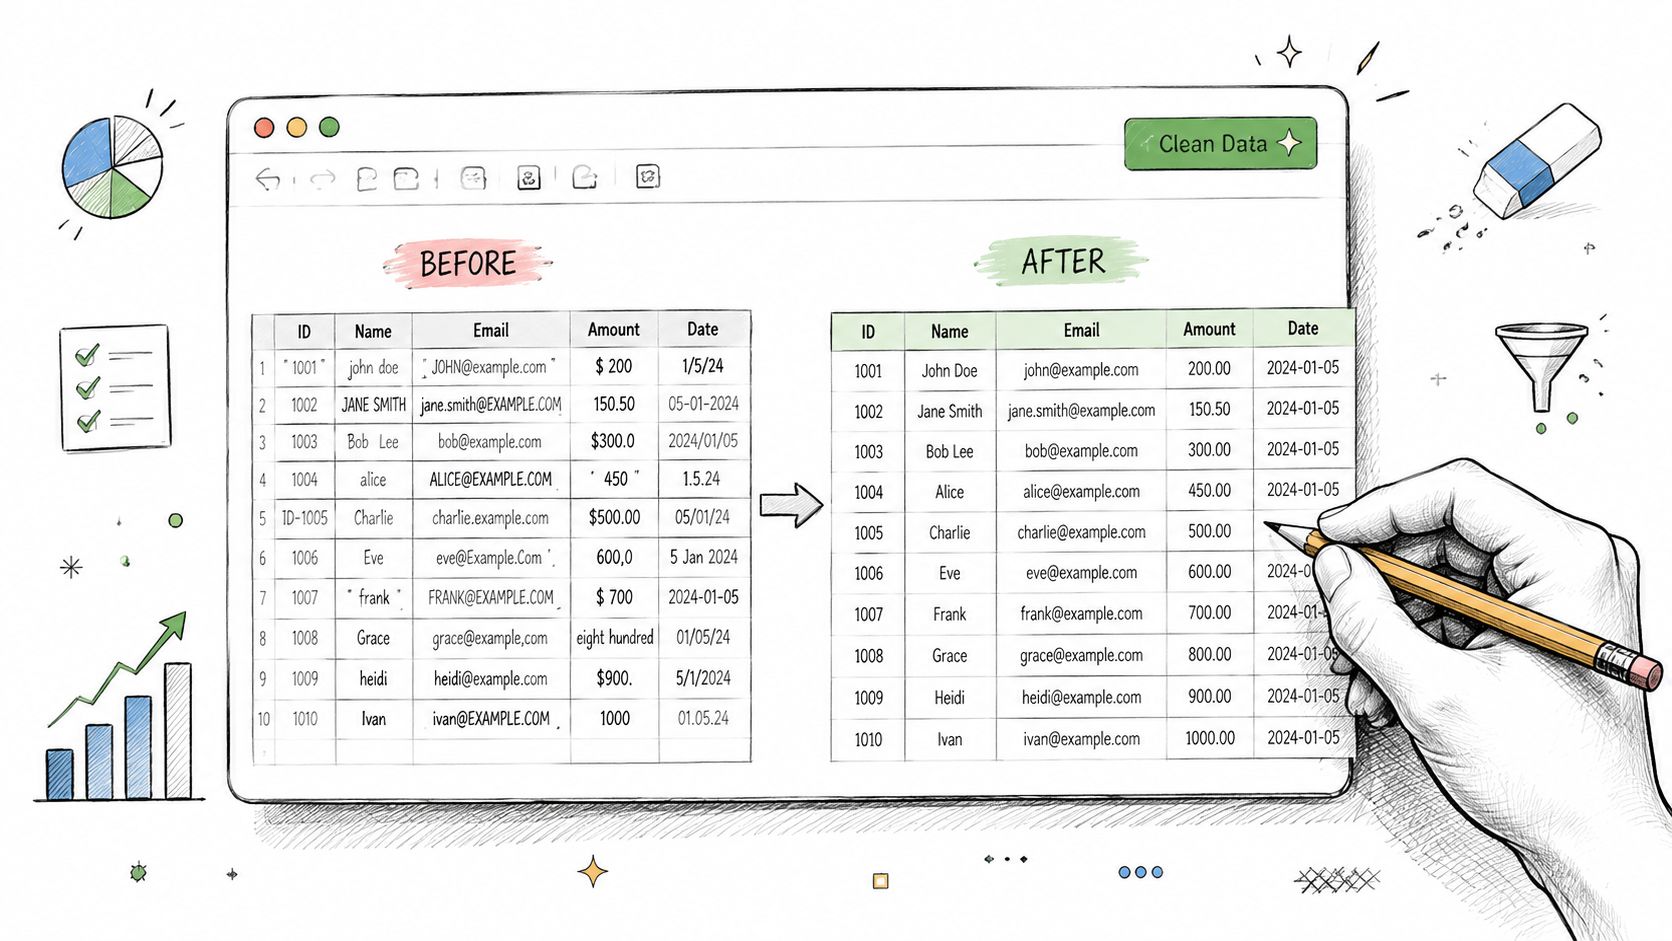The width and height of the screenshot is (1672, 941).
Task: Click the green Clean Data button
Action: (1220, 144)
